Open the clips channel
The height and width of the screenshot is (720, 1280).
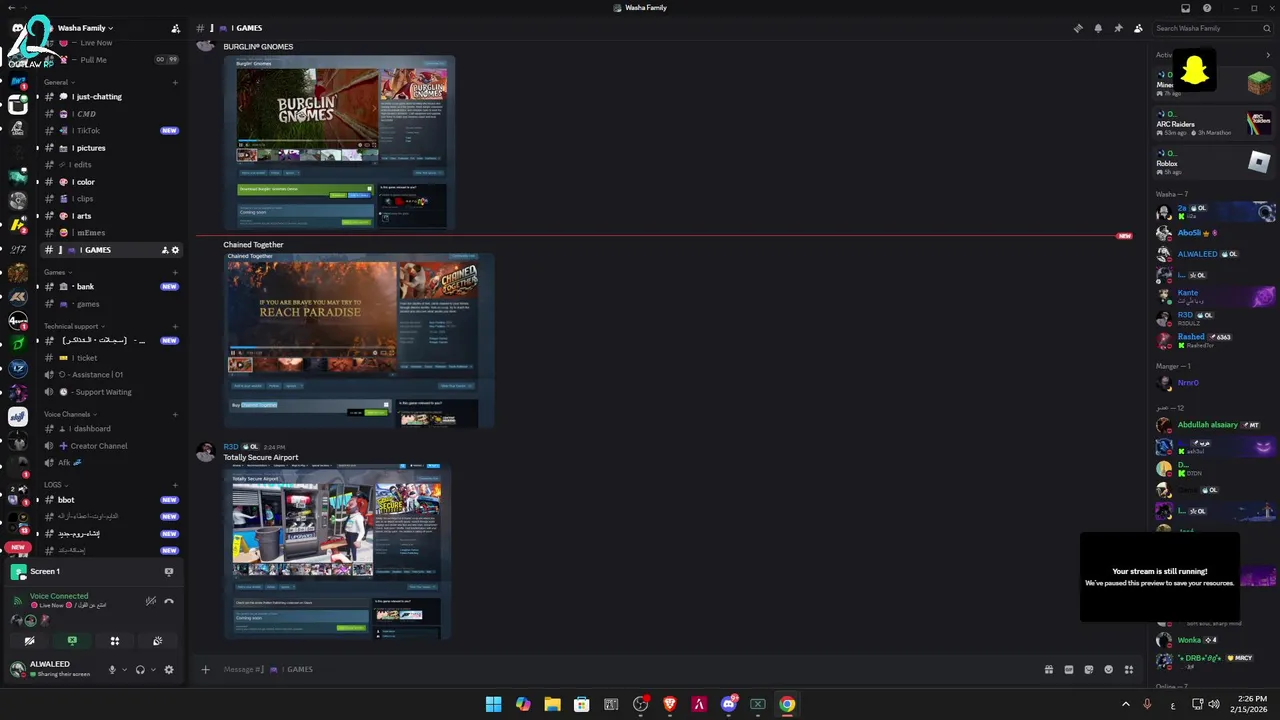pyautogui.click(x=111, y=199)
